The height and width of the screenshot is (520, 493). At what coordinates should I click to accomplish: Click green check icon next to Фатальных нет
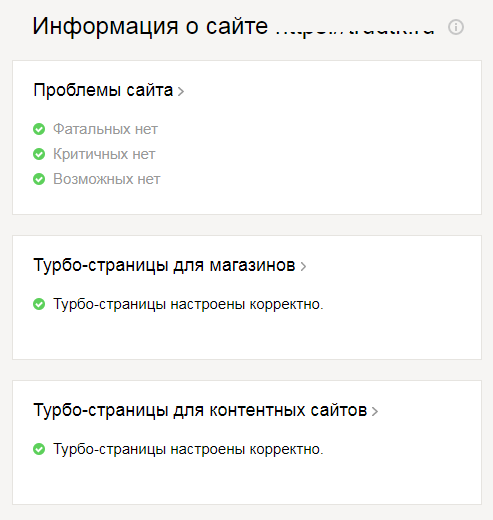(x=39, y=129)
